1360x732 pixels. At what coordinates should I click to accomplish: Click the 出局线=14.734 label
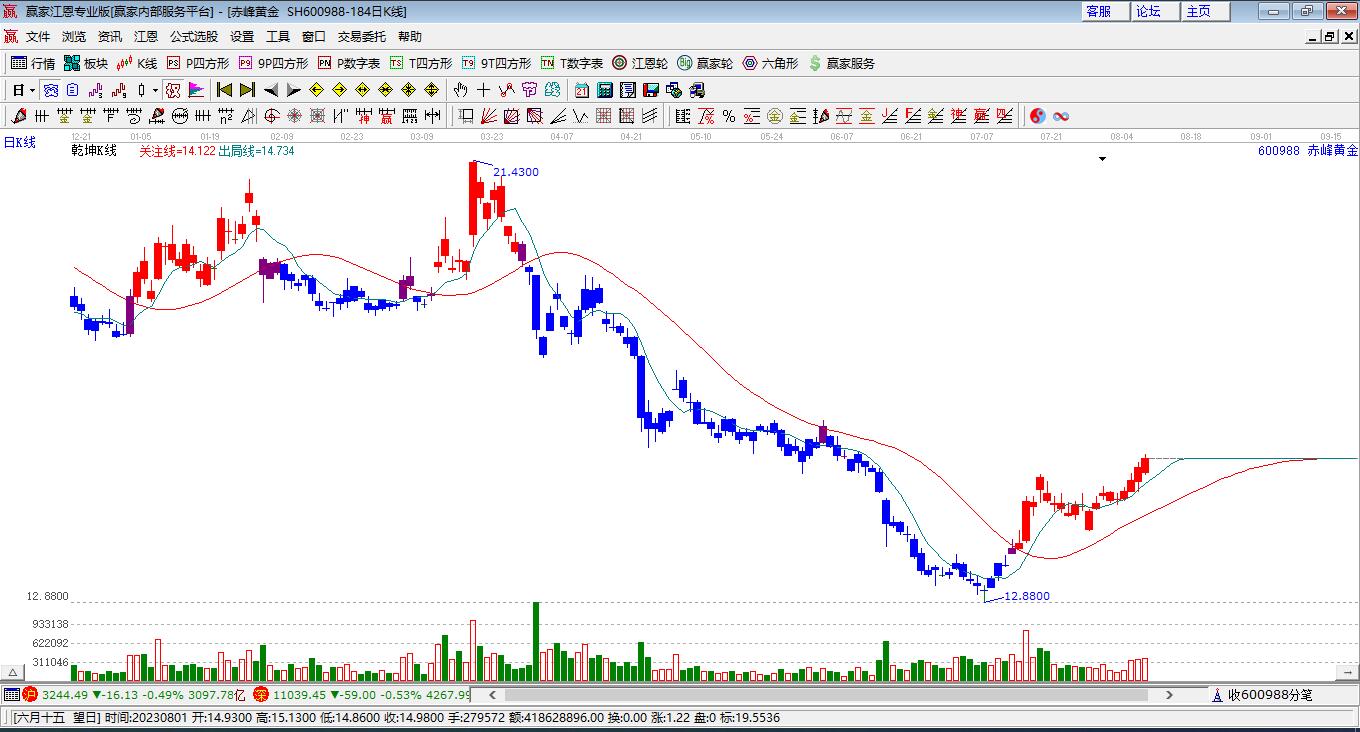pyautogui.click(x=257, y=151)
